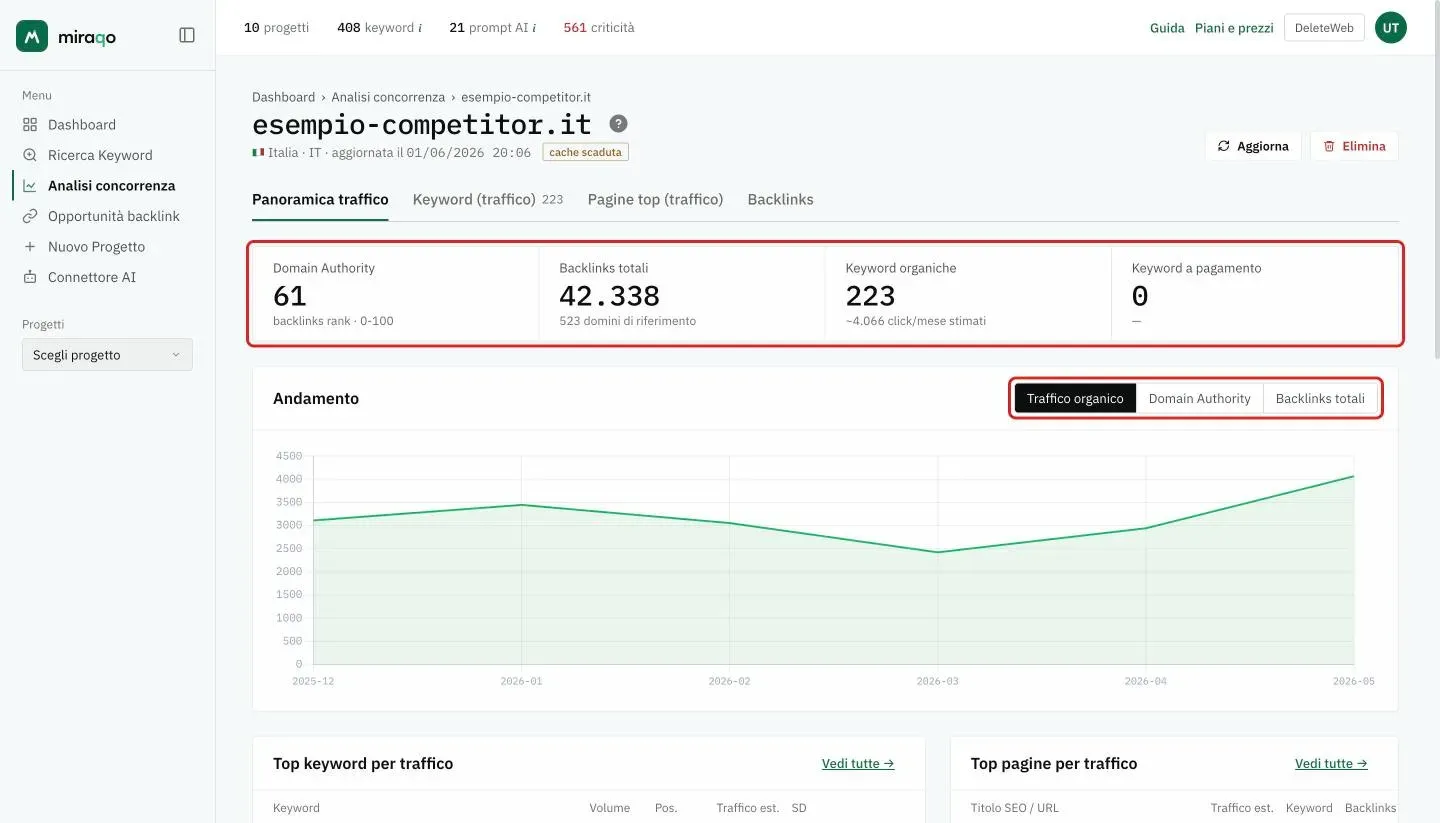1440x823 pixels.
Task: Switch to Pagine top (traffico) tab
Action: point(655,199)
